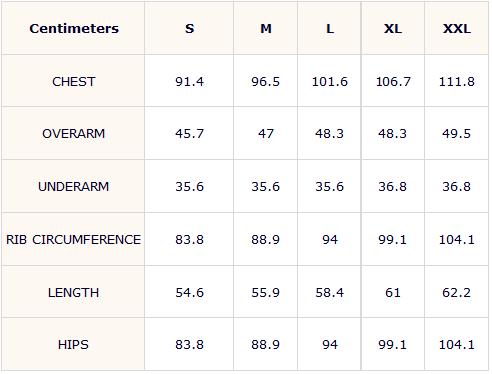Screen dimensions: 492x374
Task: Select the M size column header
Action: (x=266, y=29)
